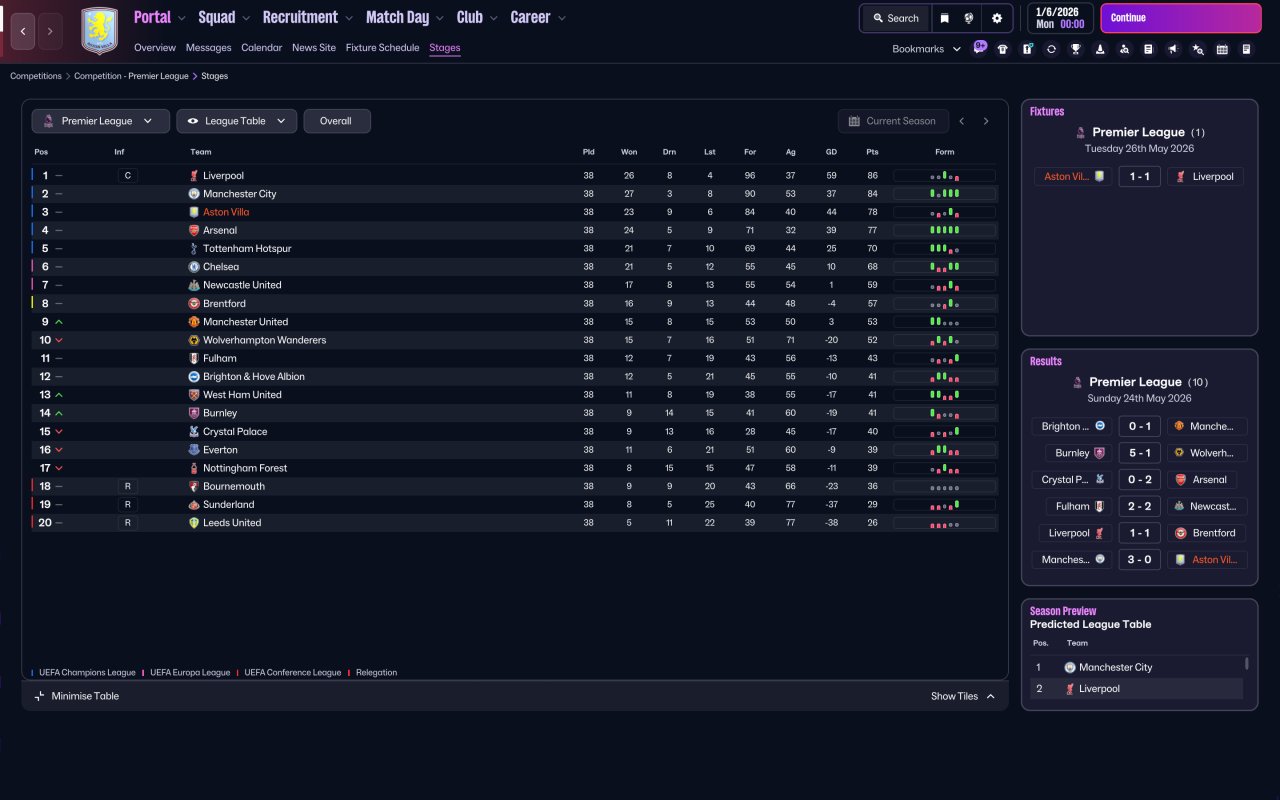Click Nottingham Forest's form indicator
The width and height of the screenshot is (1280, 800).
pos(944,468)
